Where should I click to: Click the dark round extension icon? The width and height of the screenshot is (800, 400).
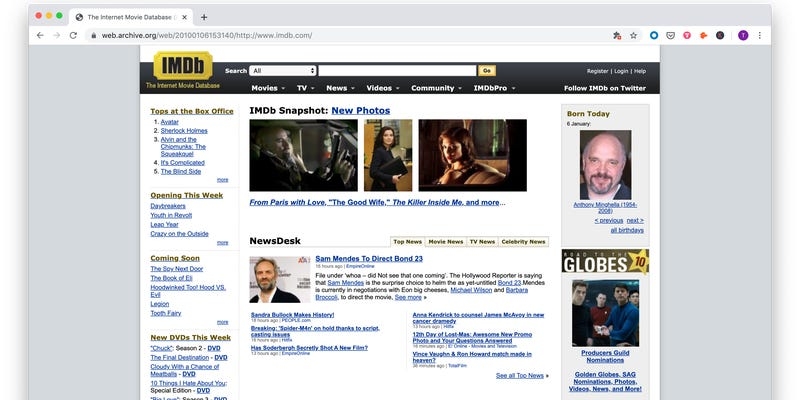719,35
